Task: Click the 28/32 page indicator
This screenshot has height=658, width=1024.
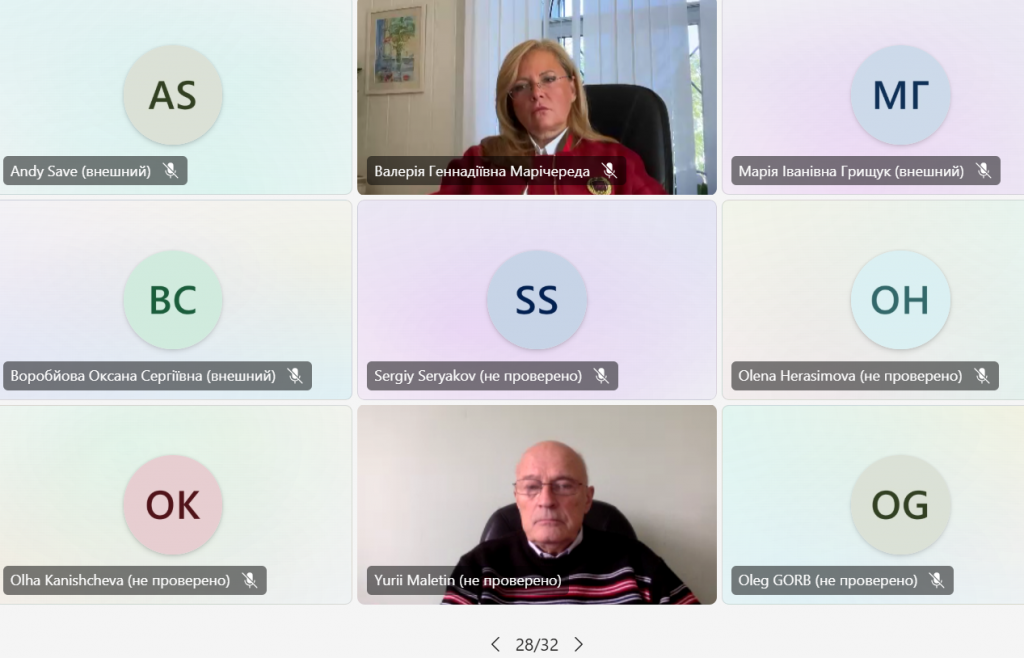Action: click(537, 645)
